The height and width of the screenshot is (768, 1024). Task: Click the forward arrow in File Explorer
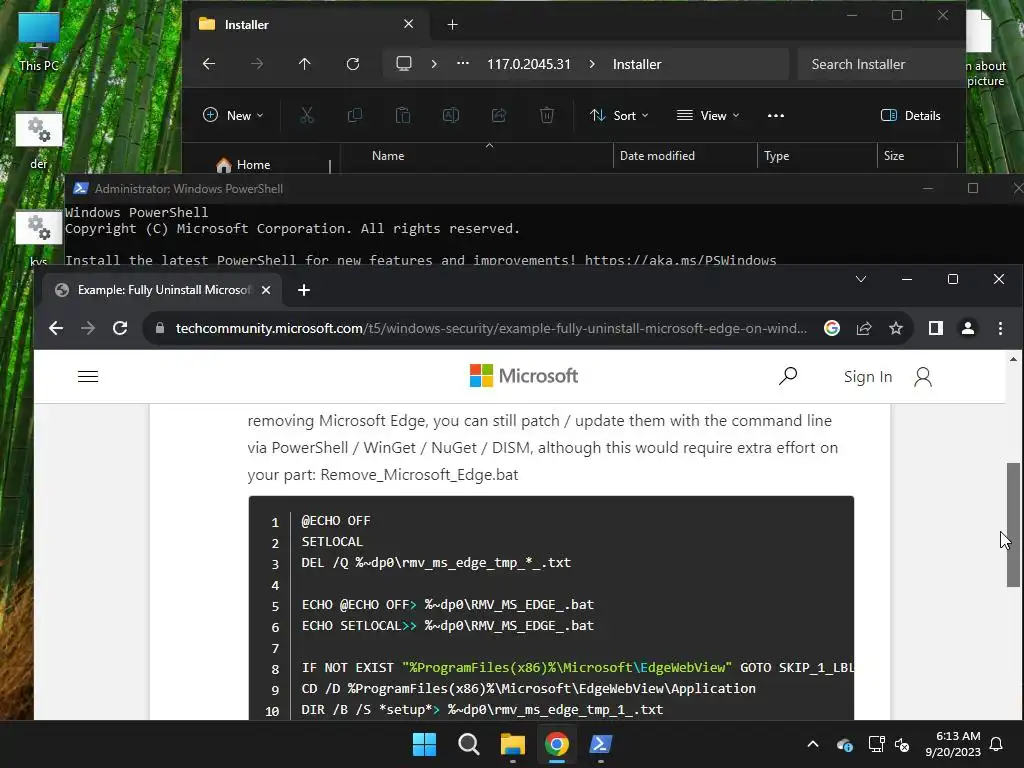[x=257, y=64]
